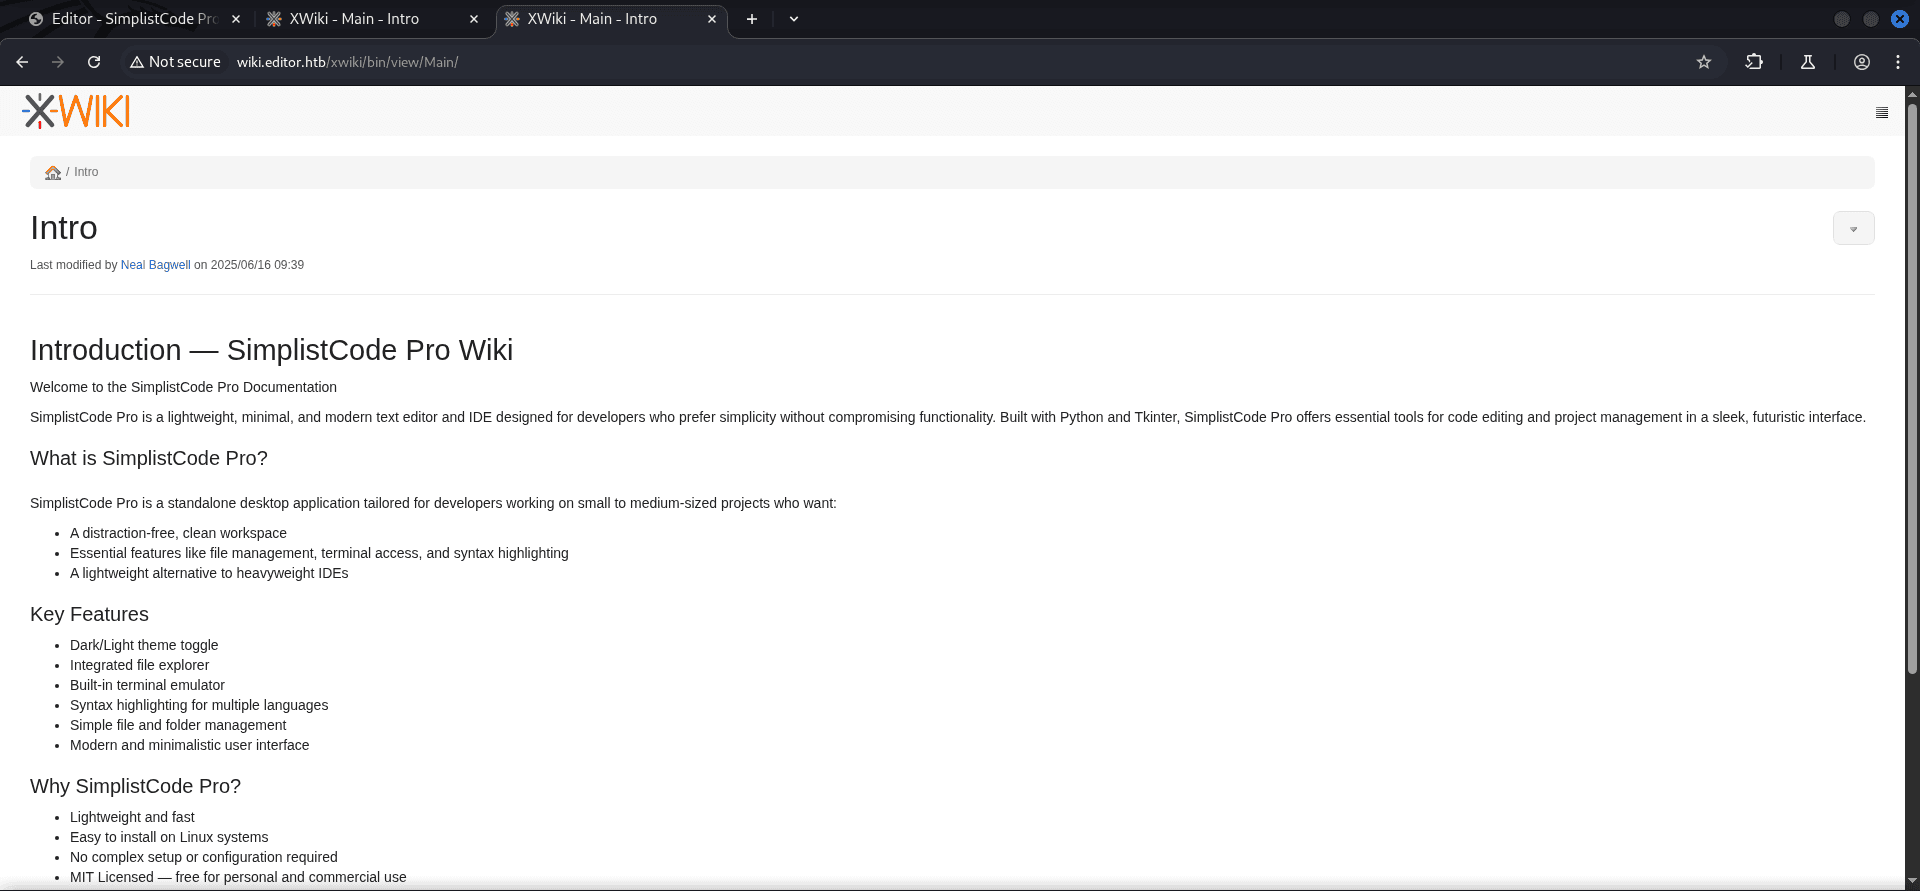
Task: Click 'Simple file and folder management' bullet
Action: coord(178,725)
